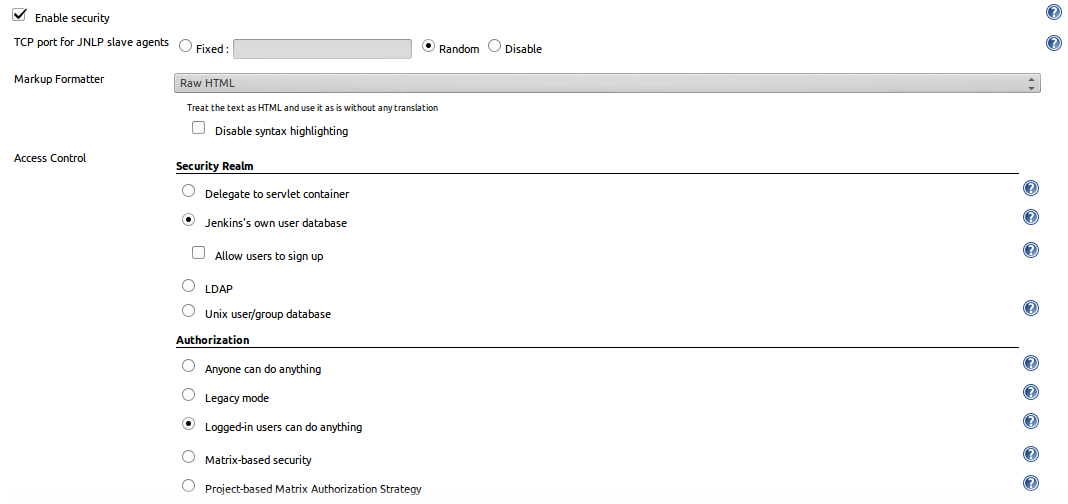Open help for TCP port JNLP agents
This screenshot has height=504, width=1068.
(1054, 43)
